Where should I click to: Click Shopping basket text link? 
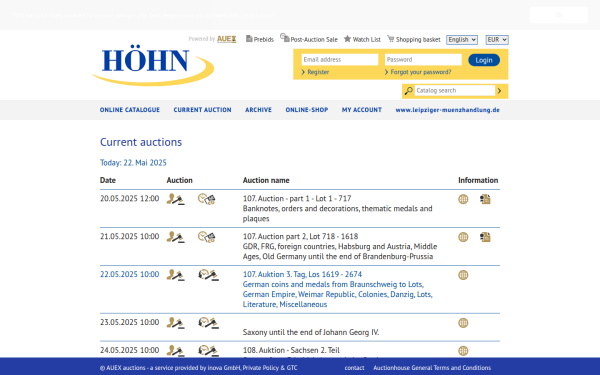click(x=418, y=39)
